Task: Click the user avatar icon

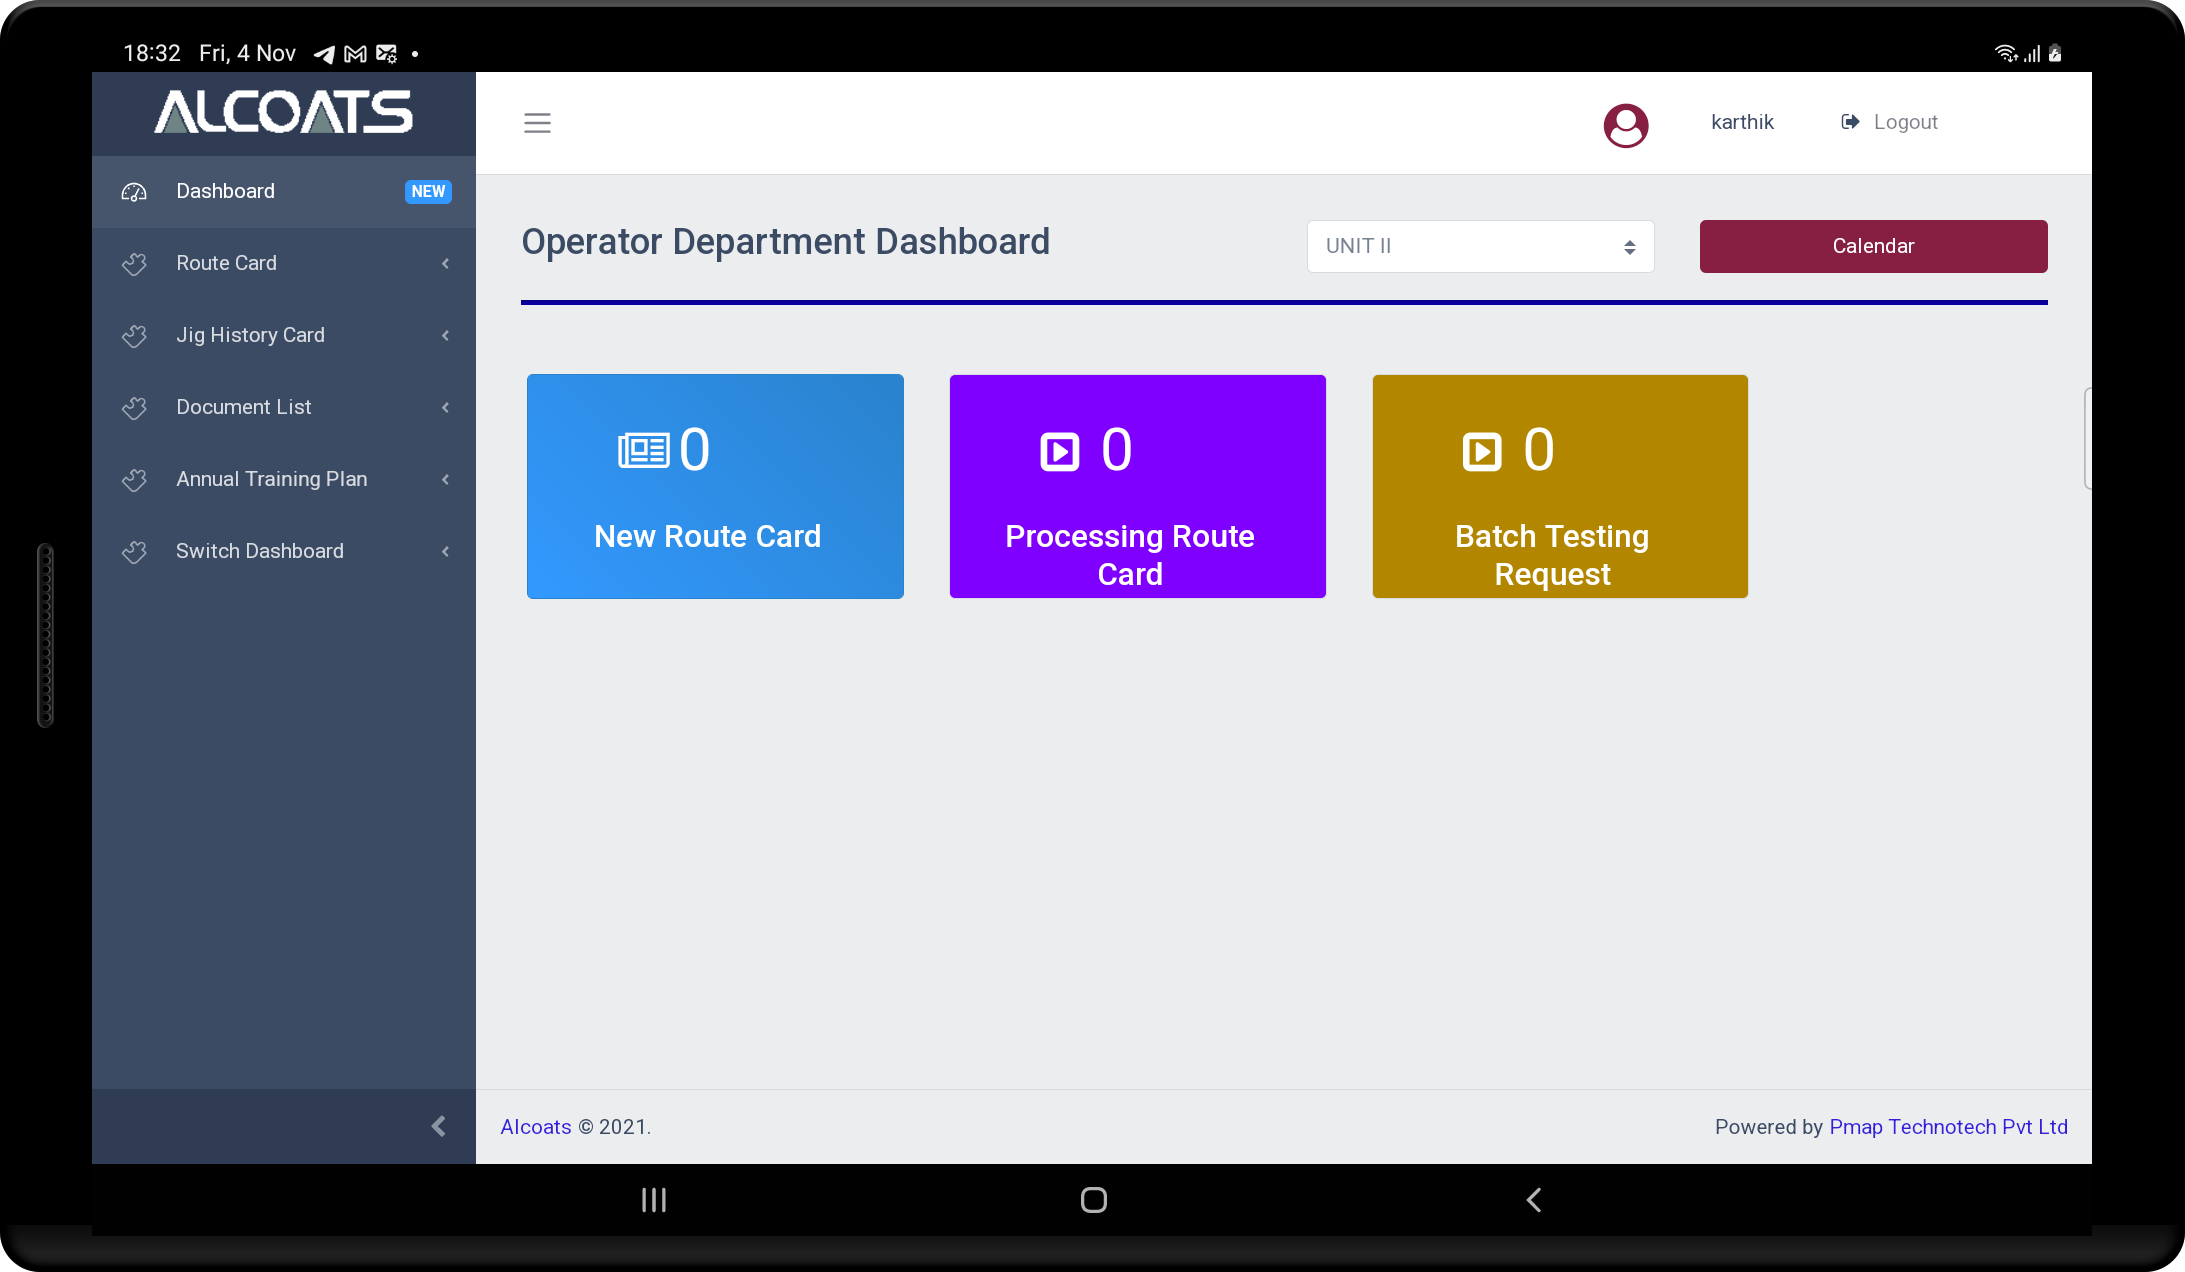Action: pyautogui.click(x=1626, y=125)
